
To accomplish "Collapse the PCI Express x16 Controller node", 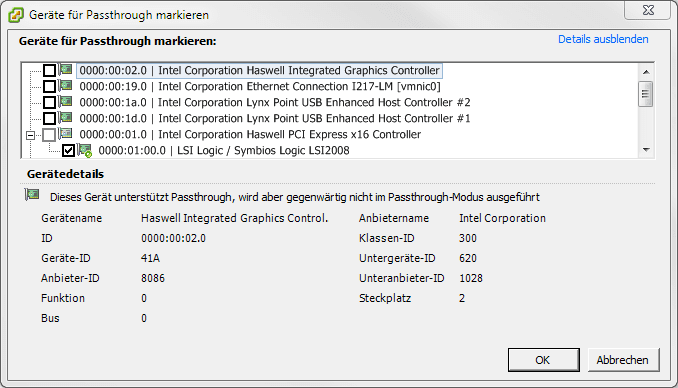I will pos(30,135).
